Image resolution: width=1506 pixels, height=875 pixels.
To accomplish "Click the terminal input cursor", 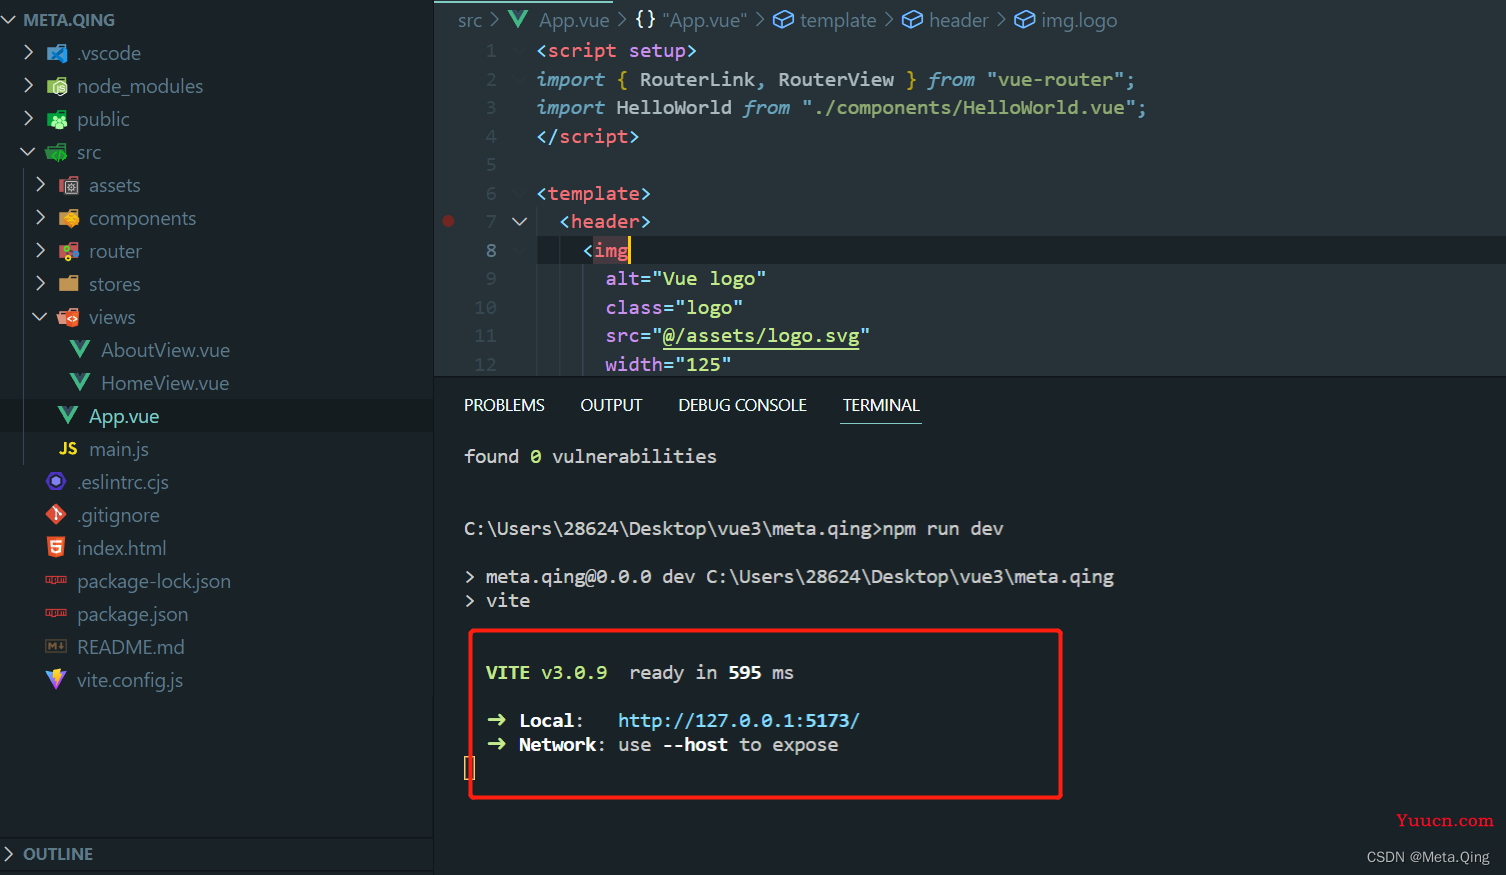I will [469, 768].
